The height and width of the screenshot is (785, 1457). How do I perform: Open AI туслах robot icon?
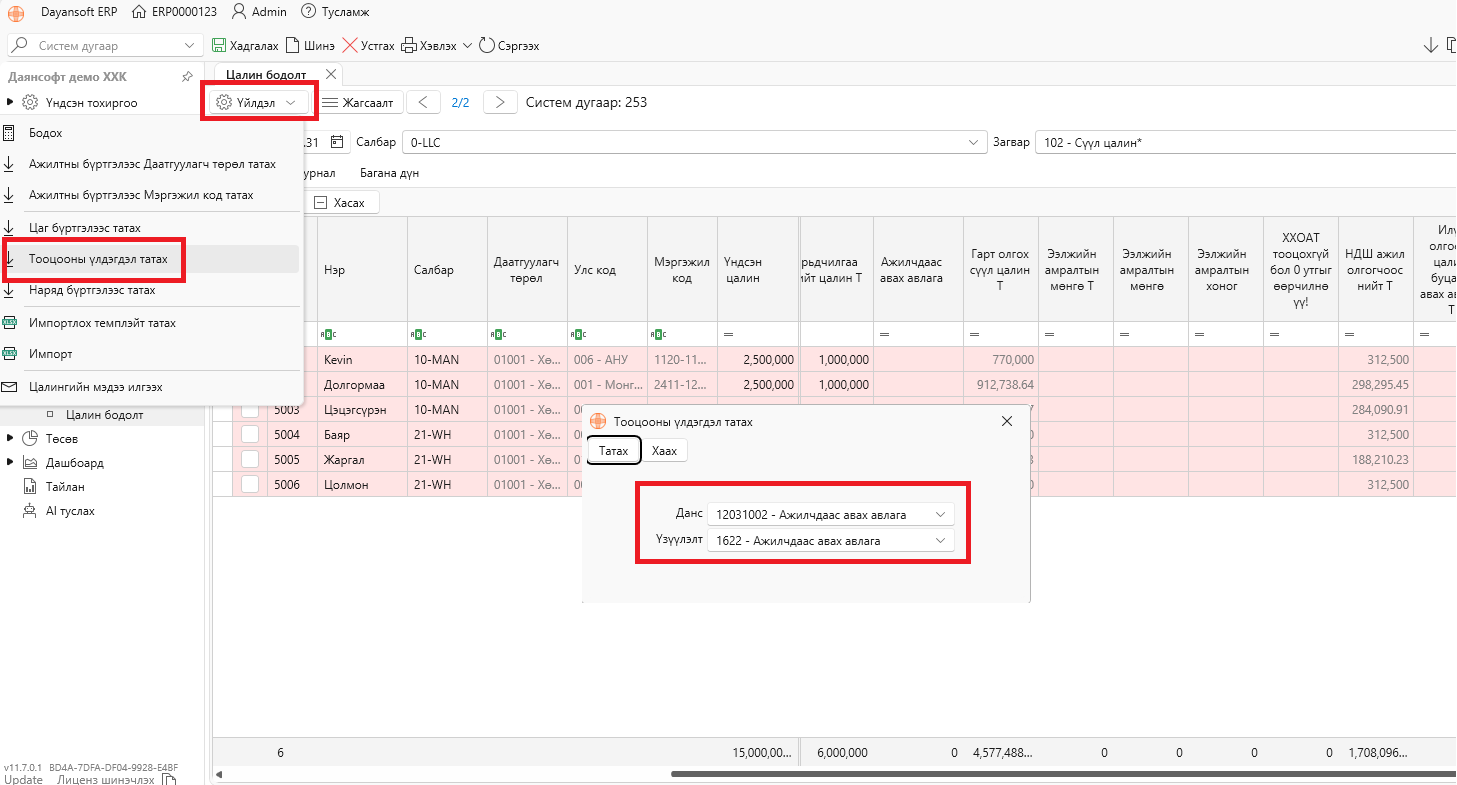pyautogui.click(x=29, y=511)
